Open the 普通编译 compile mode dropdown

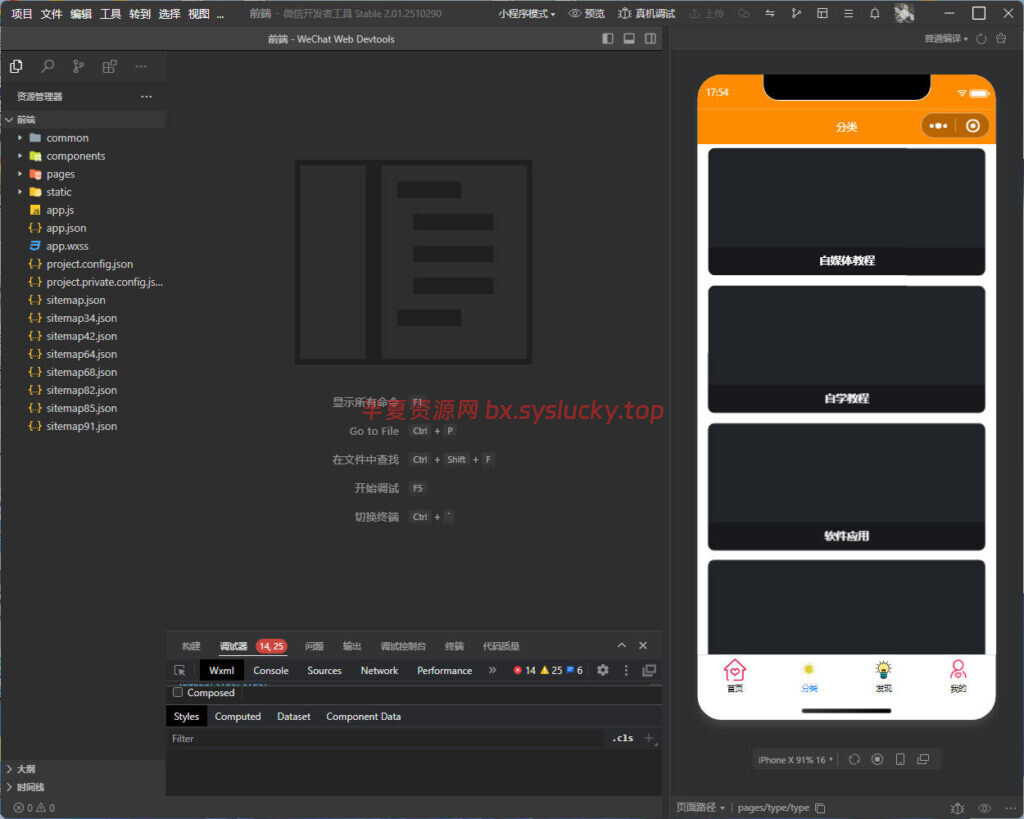point(946,39)
